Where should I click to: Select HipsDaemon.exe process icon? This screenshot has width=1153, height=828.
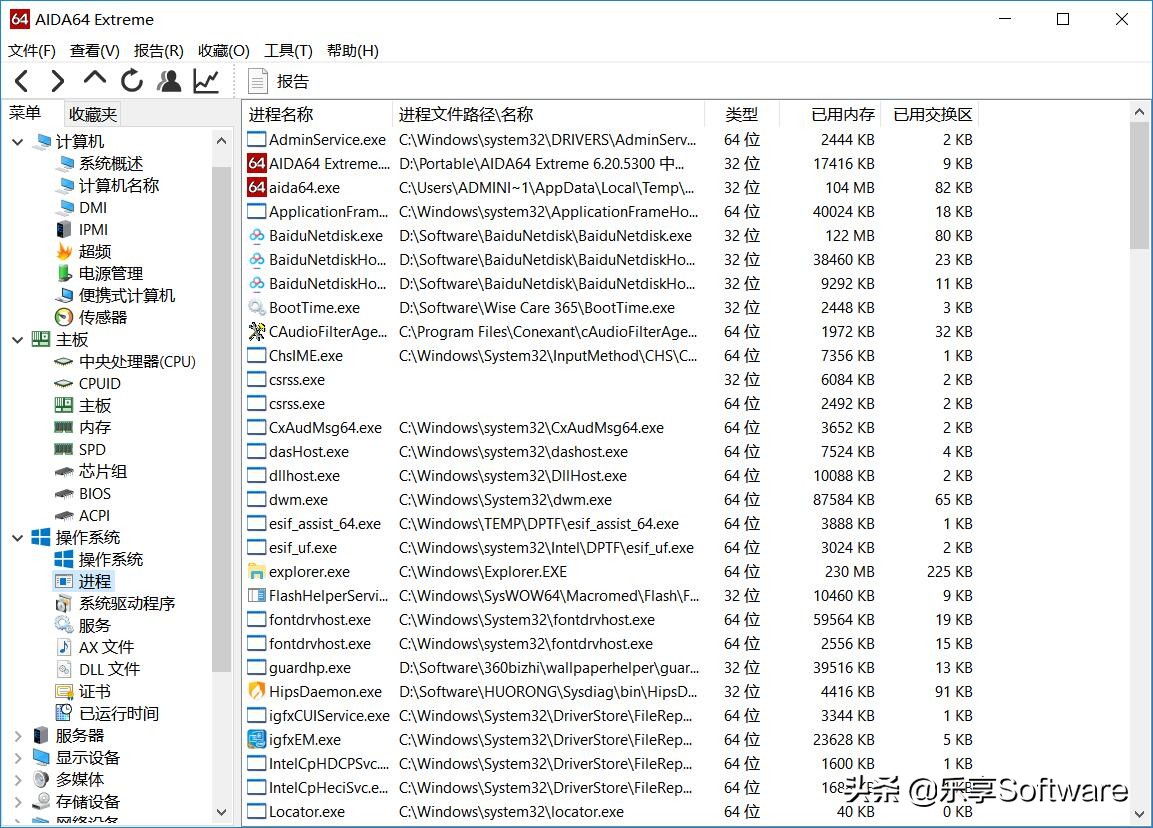point(256,691)
